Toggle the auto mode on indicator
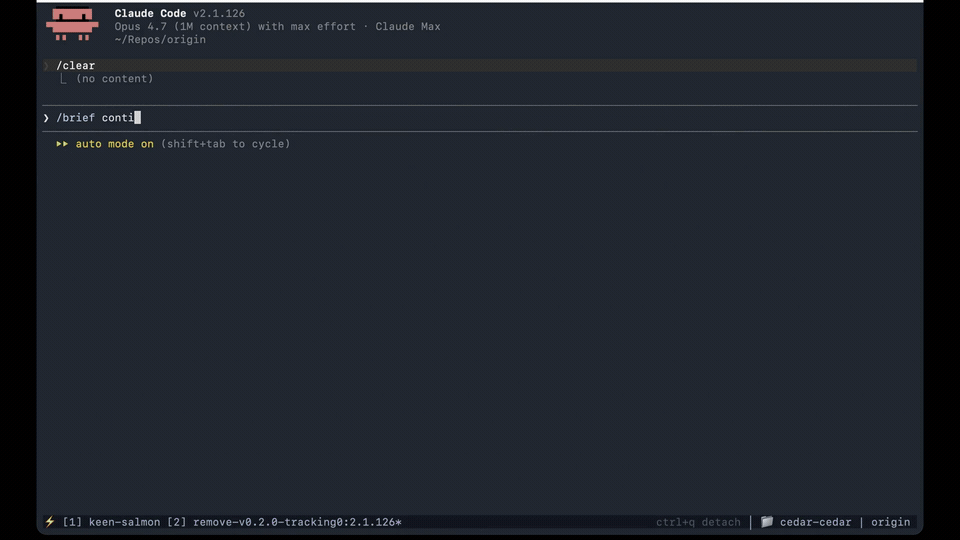The height and width of the screenshot is (540, 960). pyautogui.click(x=114, y=144)
